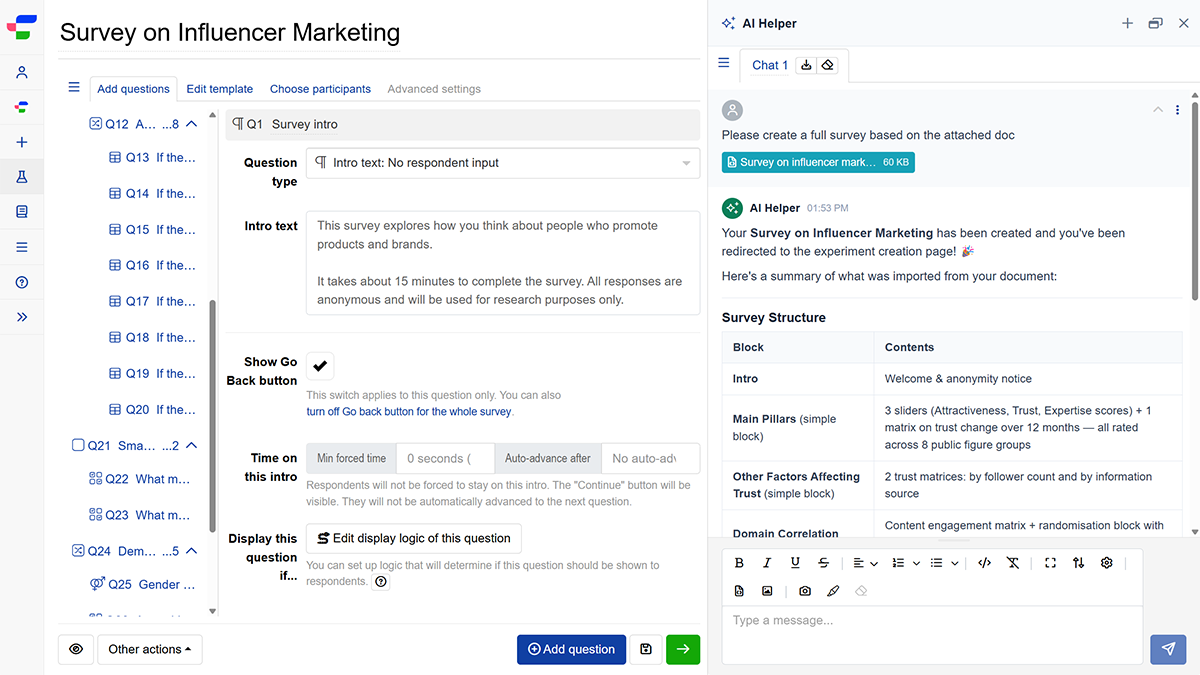Apply underline formatting in message editor
Image resolution: width=1200 pixels, height=675 pixels.
click(x=795, y=563)
